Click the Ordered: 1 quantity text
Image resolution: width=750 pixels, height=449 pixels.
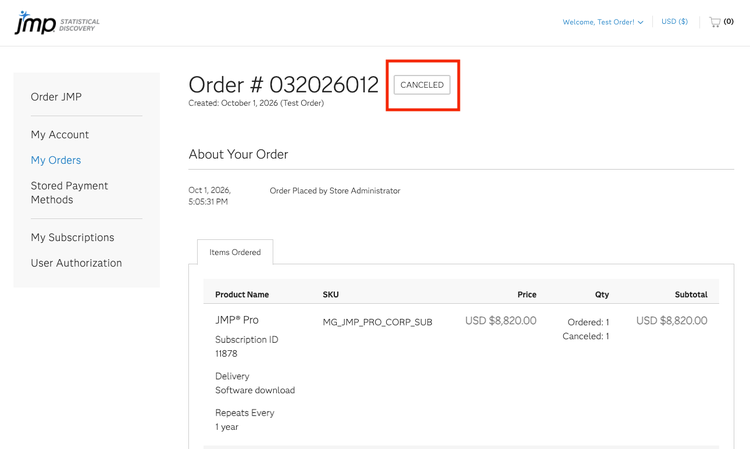coord(588,322)
